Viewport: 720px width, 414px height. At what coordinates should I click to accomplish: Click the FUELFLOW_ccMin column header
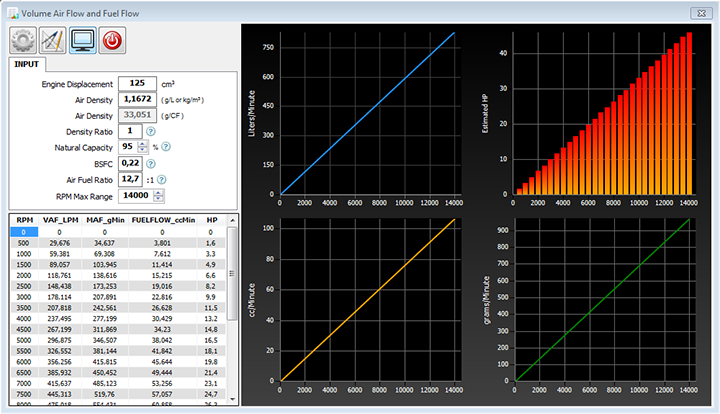pos(163,220)
